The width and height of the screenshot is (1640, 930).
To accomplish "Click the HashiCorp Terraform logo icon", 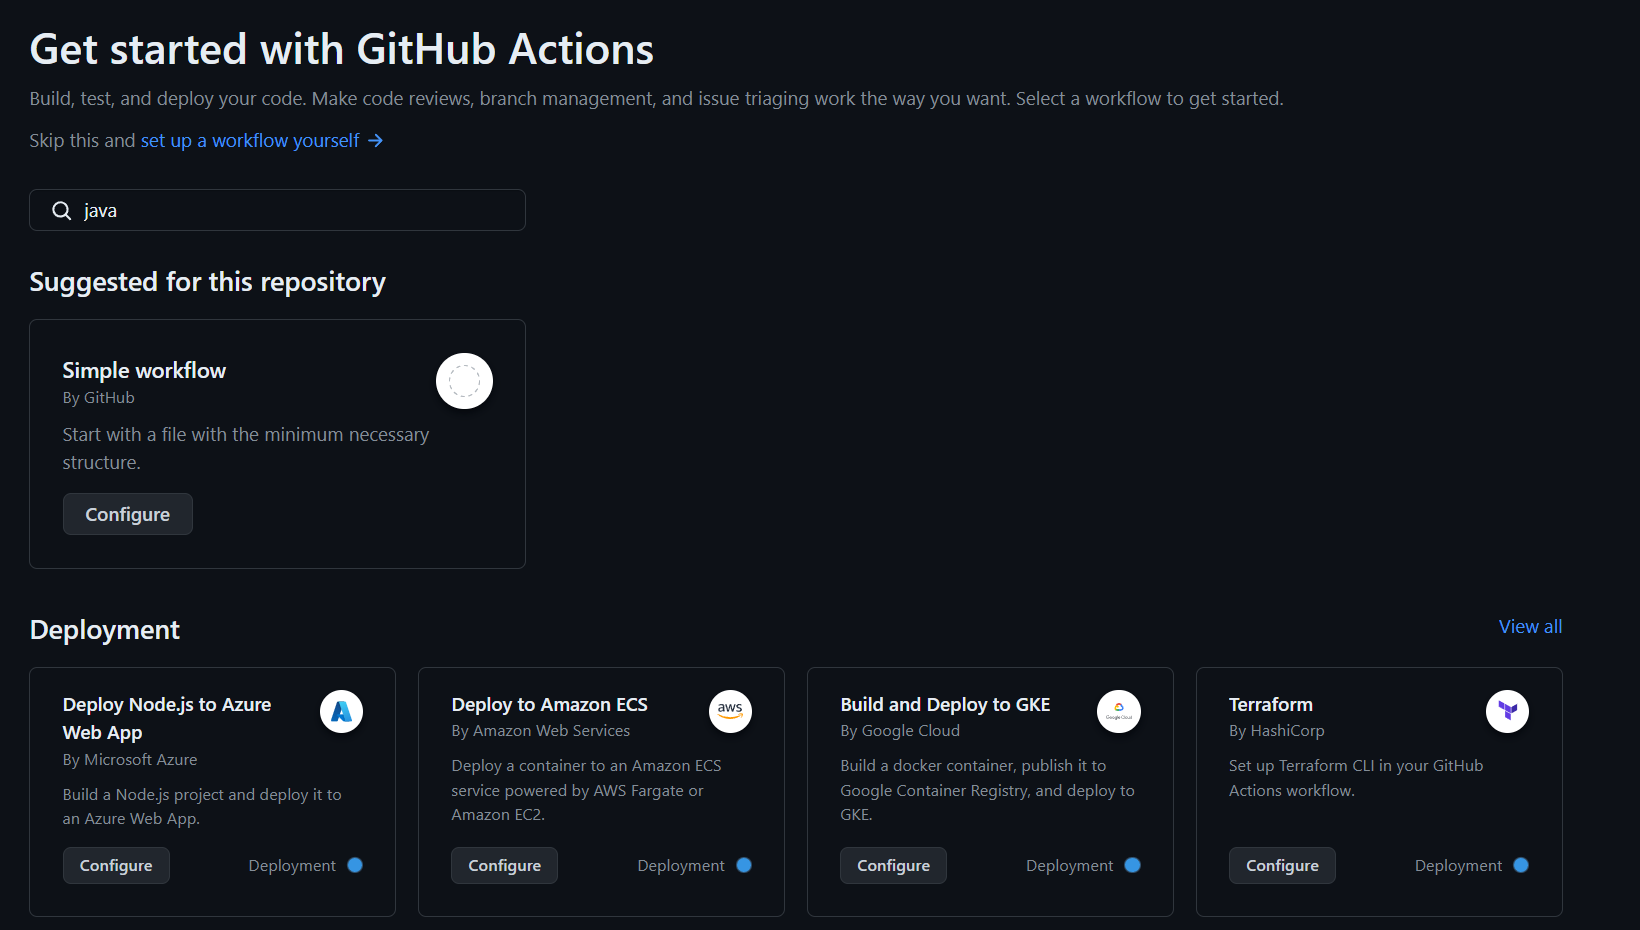I will pos(1508,712).
